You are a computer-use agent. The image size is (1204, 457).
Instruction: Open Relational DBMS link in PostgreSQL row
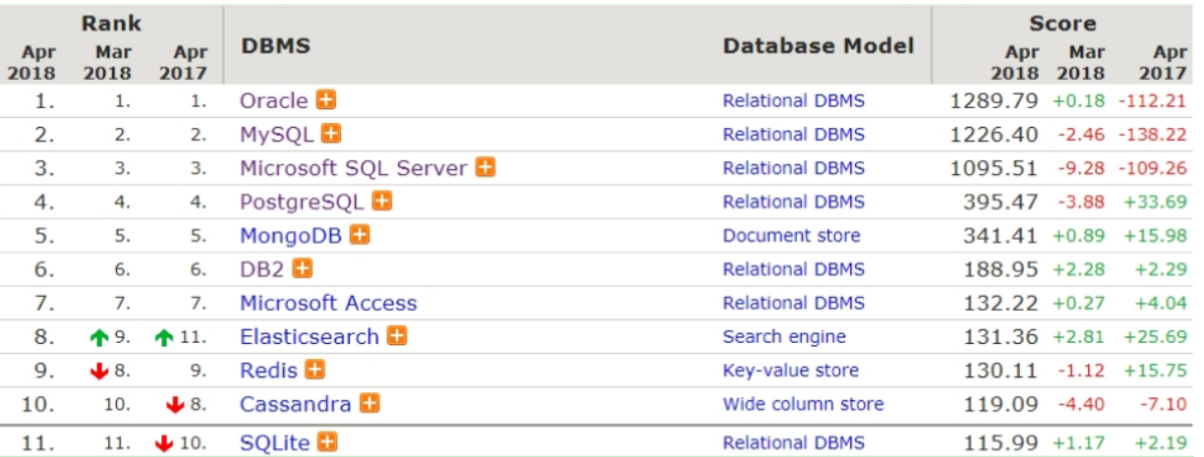794,202
